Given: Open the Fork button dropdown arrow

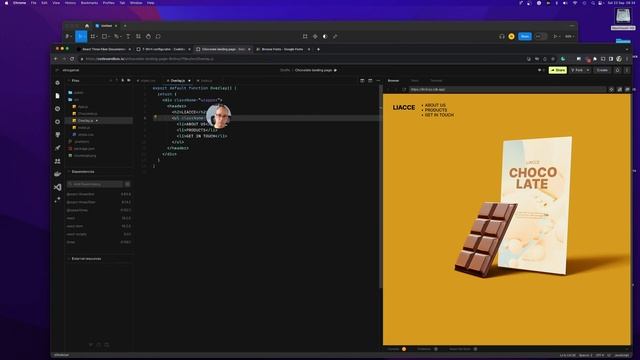Looking at the screenshot, I should (588, 70).
